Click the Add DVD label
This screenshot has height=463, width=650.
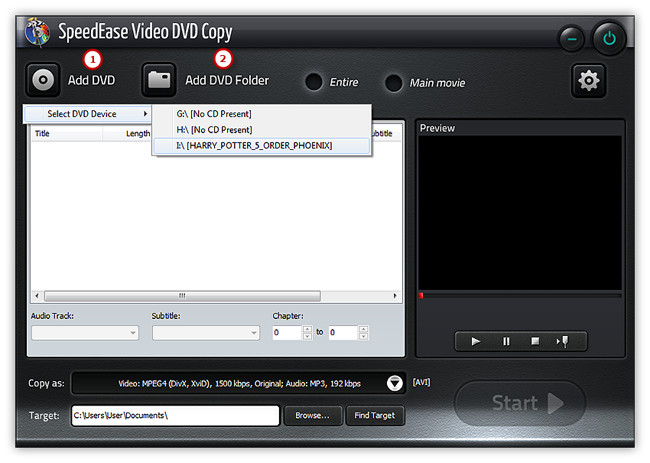[x=91, y=80]
